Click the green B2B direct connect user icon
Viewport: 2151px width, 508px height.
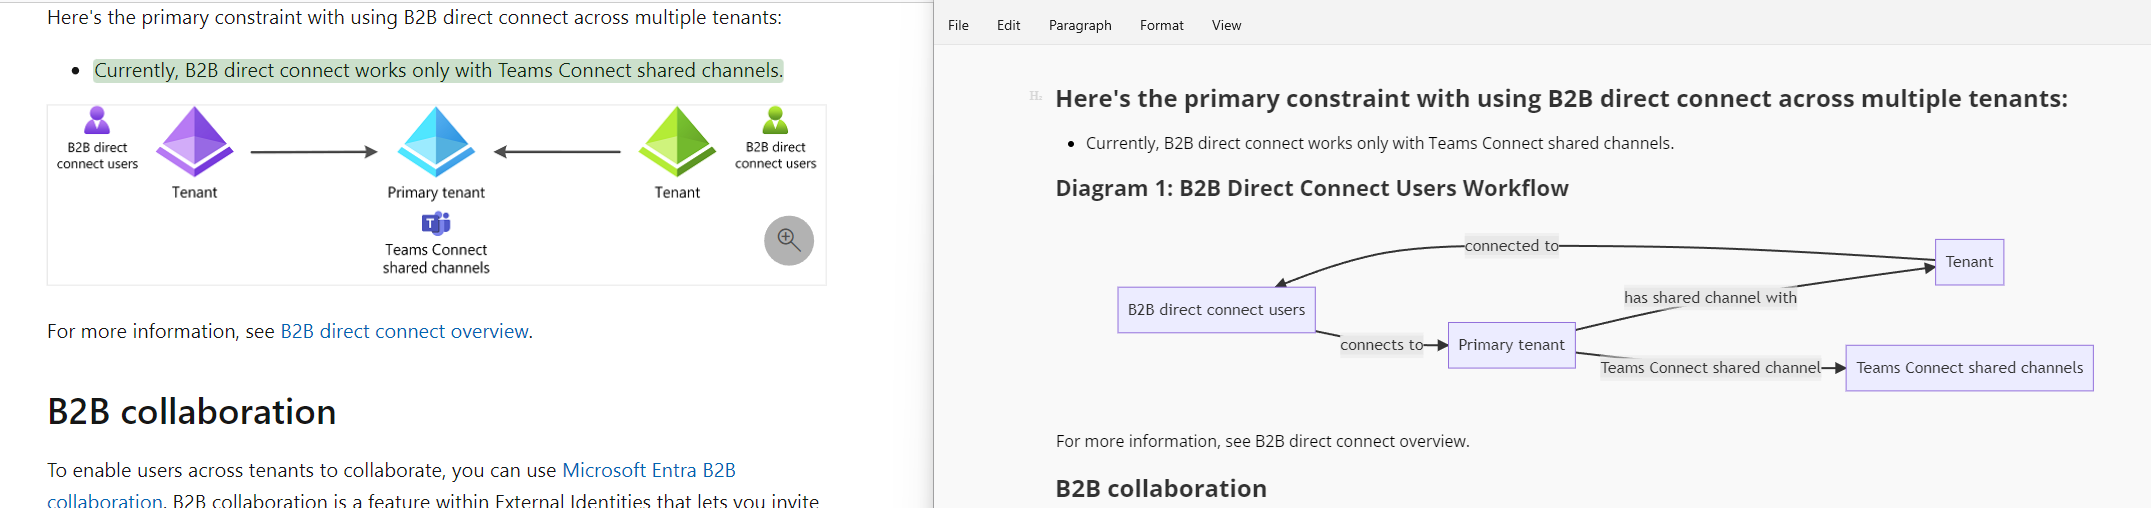coord(775,120)
